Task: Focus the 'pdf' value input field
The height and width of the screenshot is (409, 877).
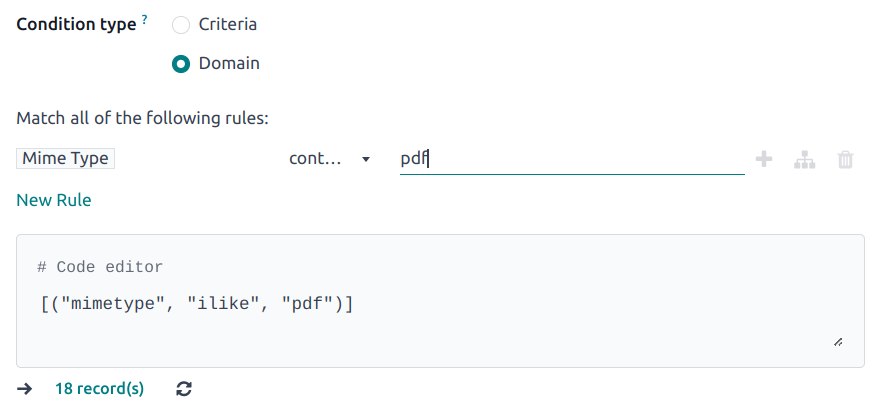Action: [571, 159]
